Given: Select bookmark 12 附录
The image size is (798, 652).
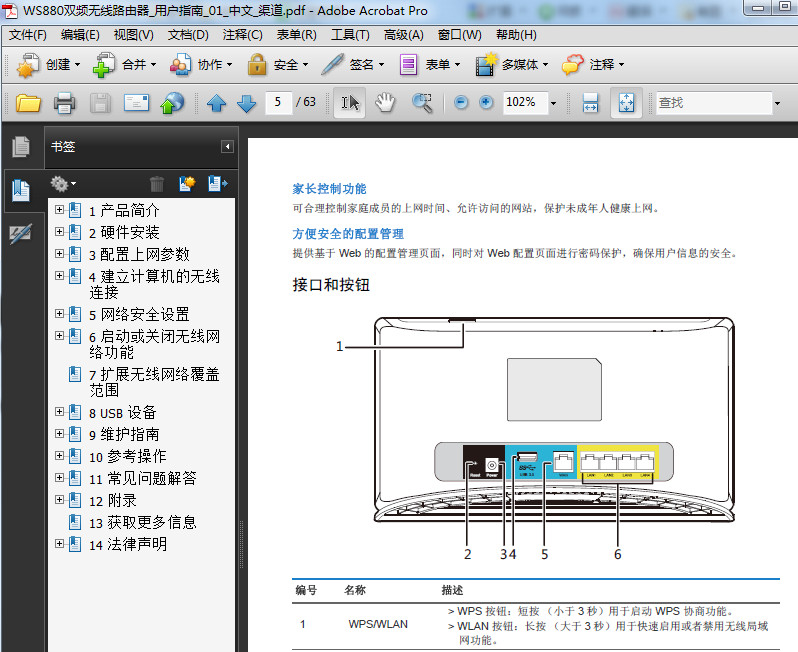Looking at the screenshot, I should pyautogui.click(x=112, y=500).
